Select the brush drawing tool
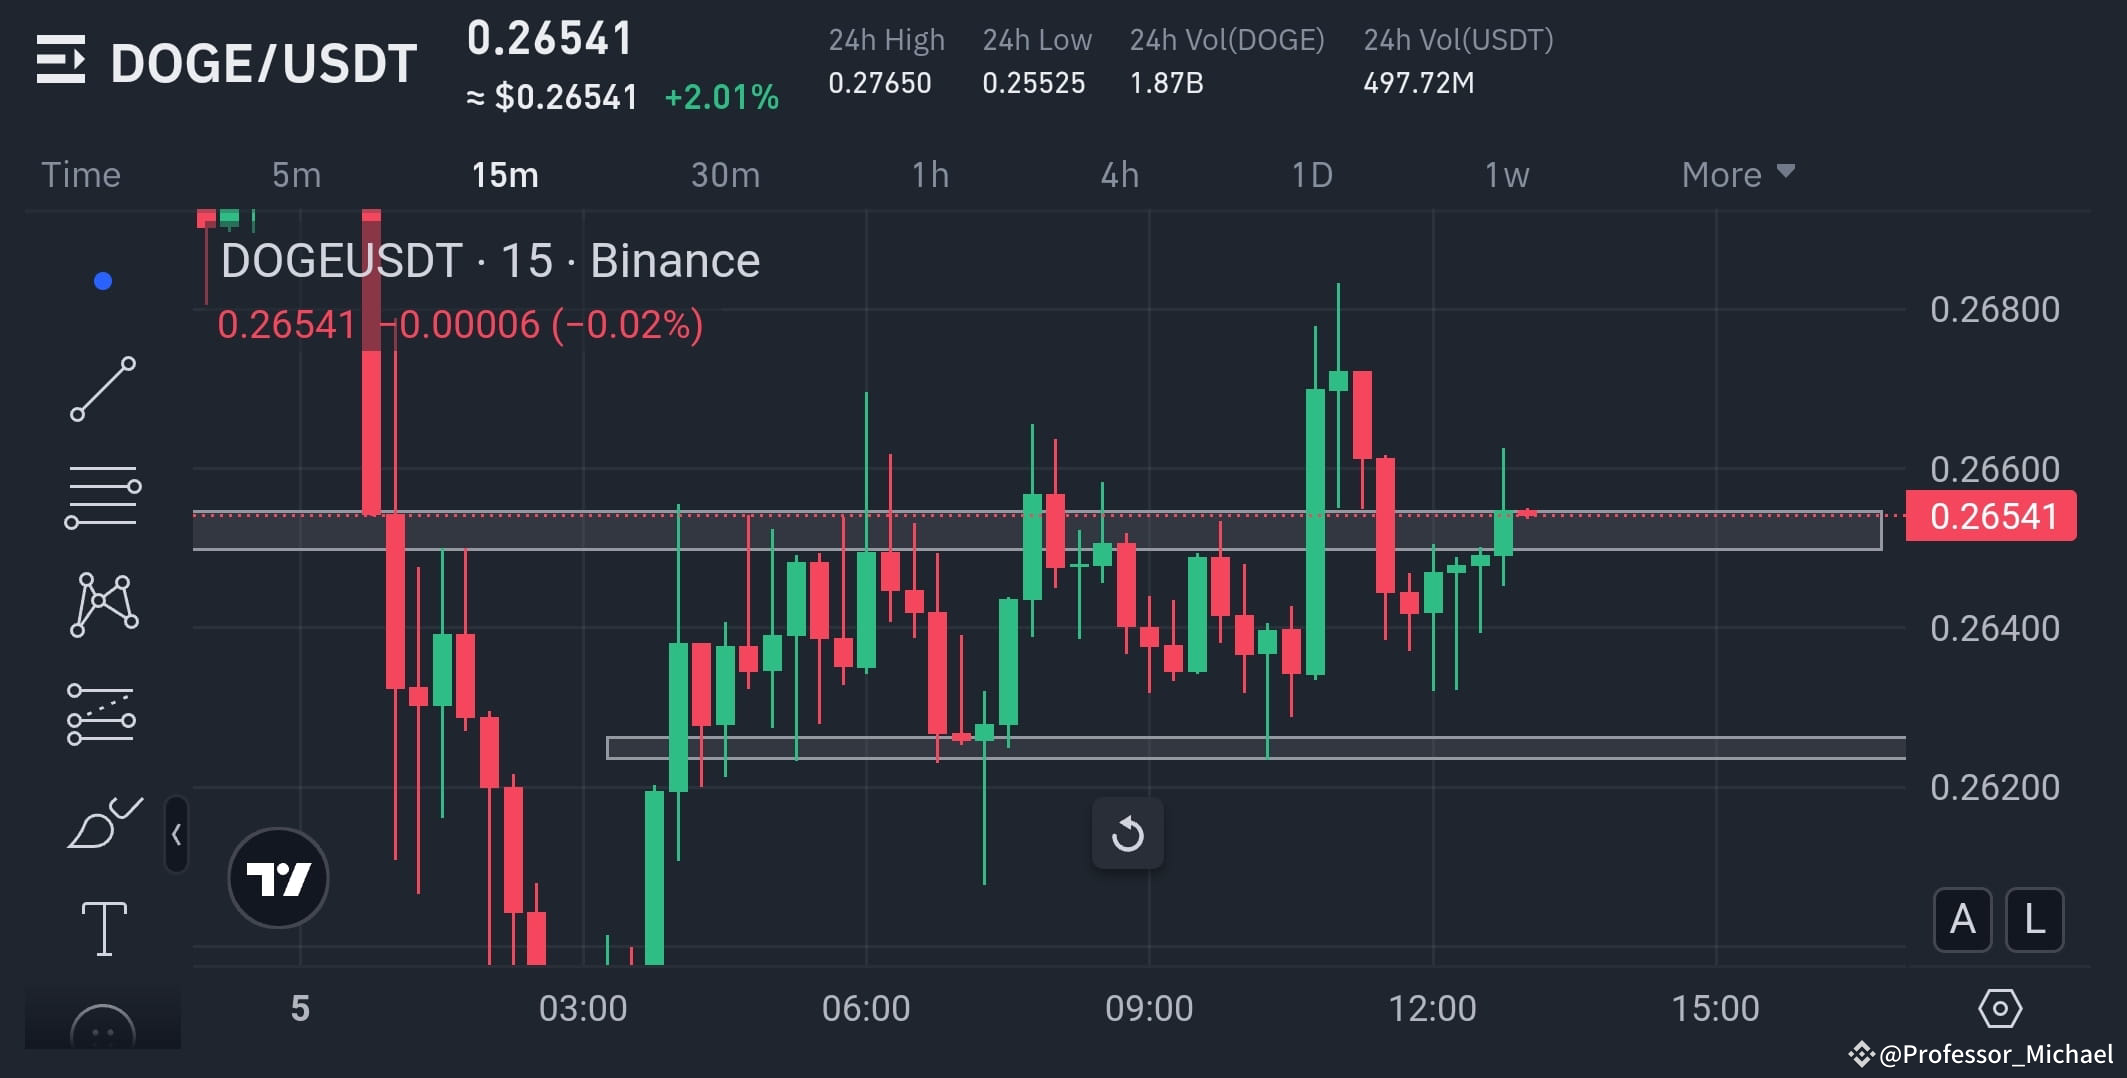Screen dimensions: 2127x1078 point(103,820)
